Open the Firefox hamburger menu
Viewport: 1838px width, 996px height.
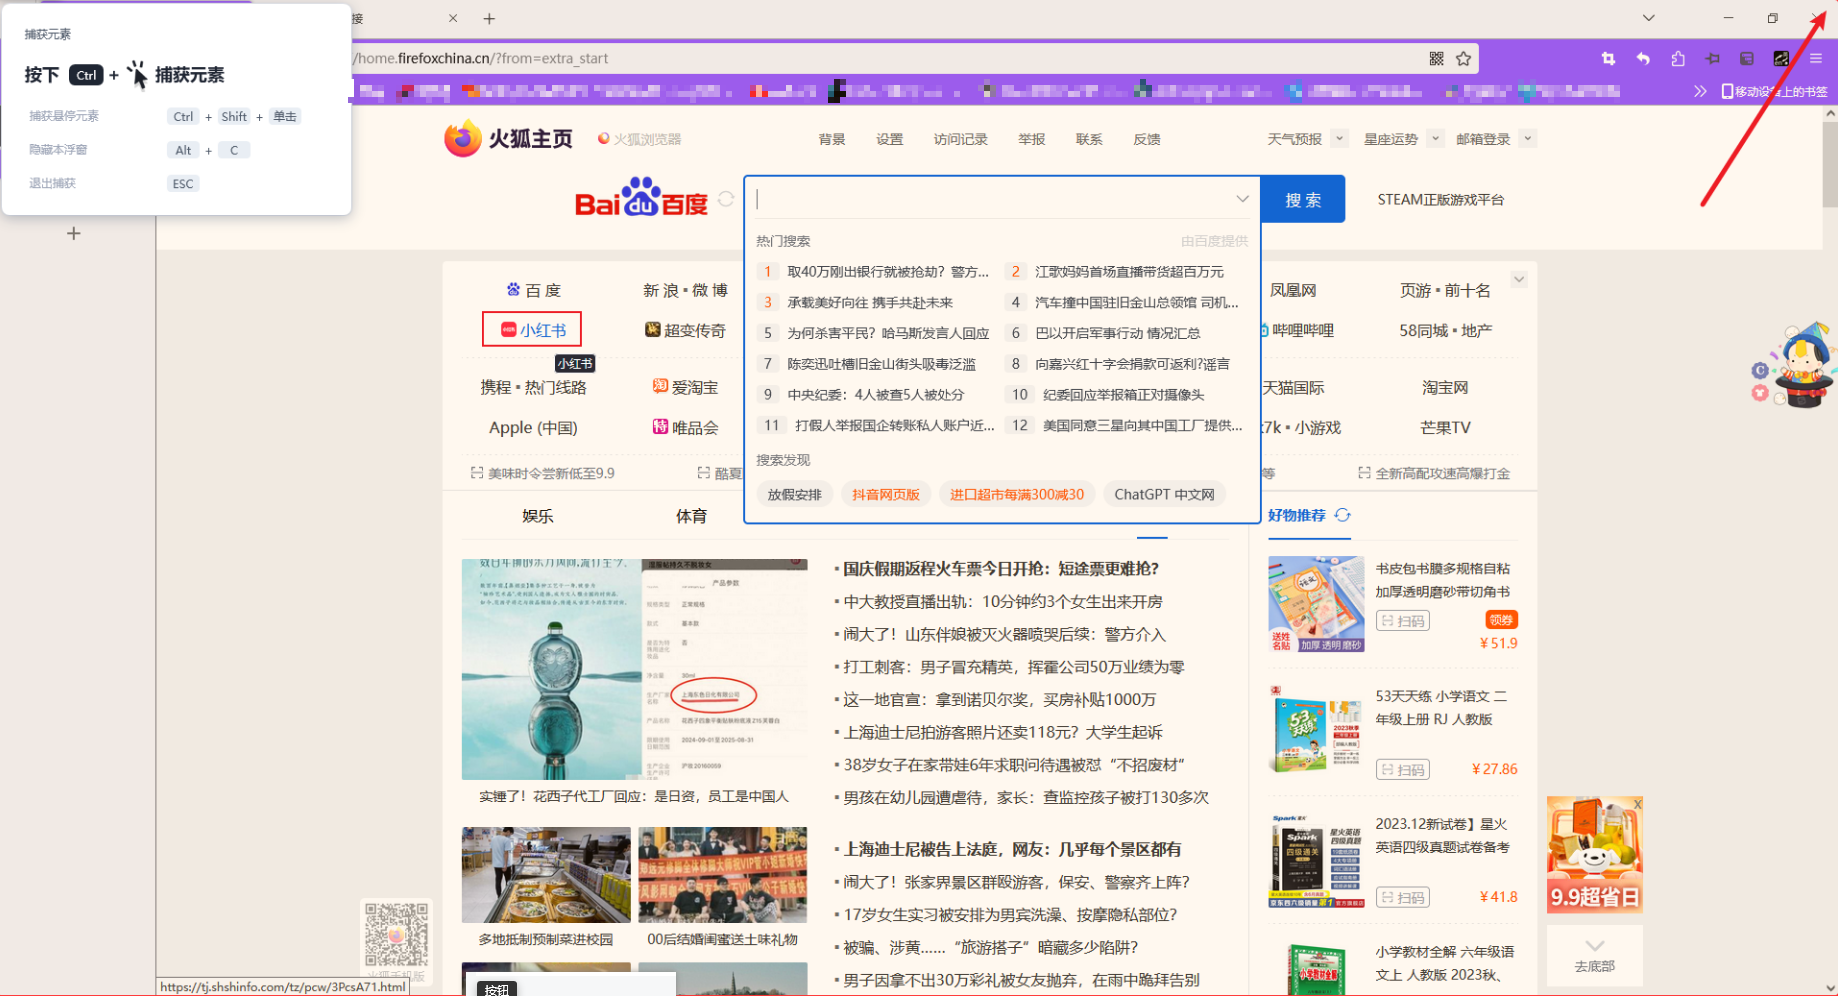click(x=1816, y=59)
